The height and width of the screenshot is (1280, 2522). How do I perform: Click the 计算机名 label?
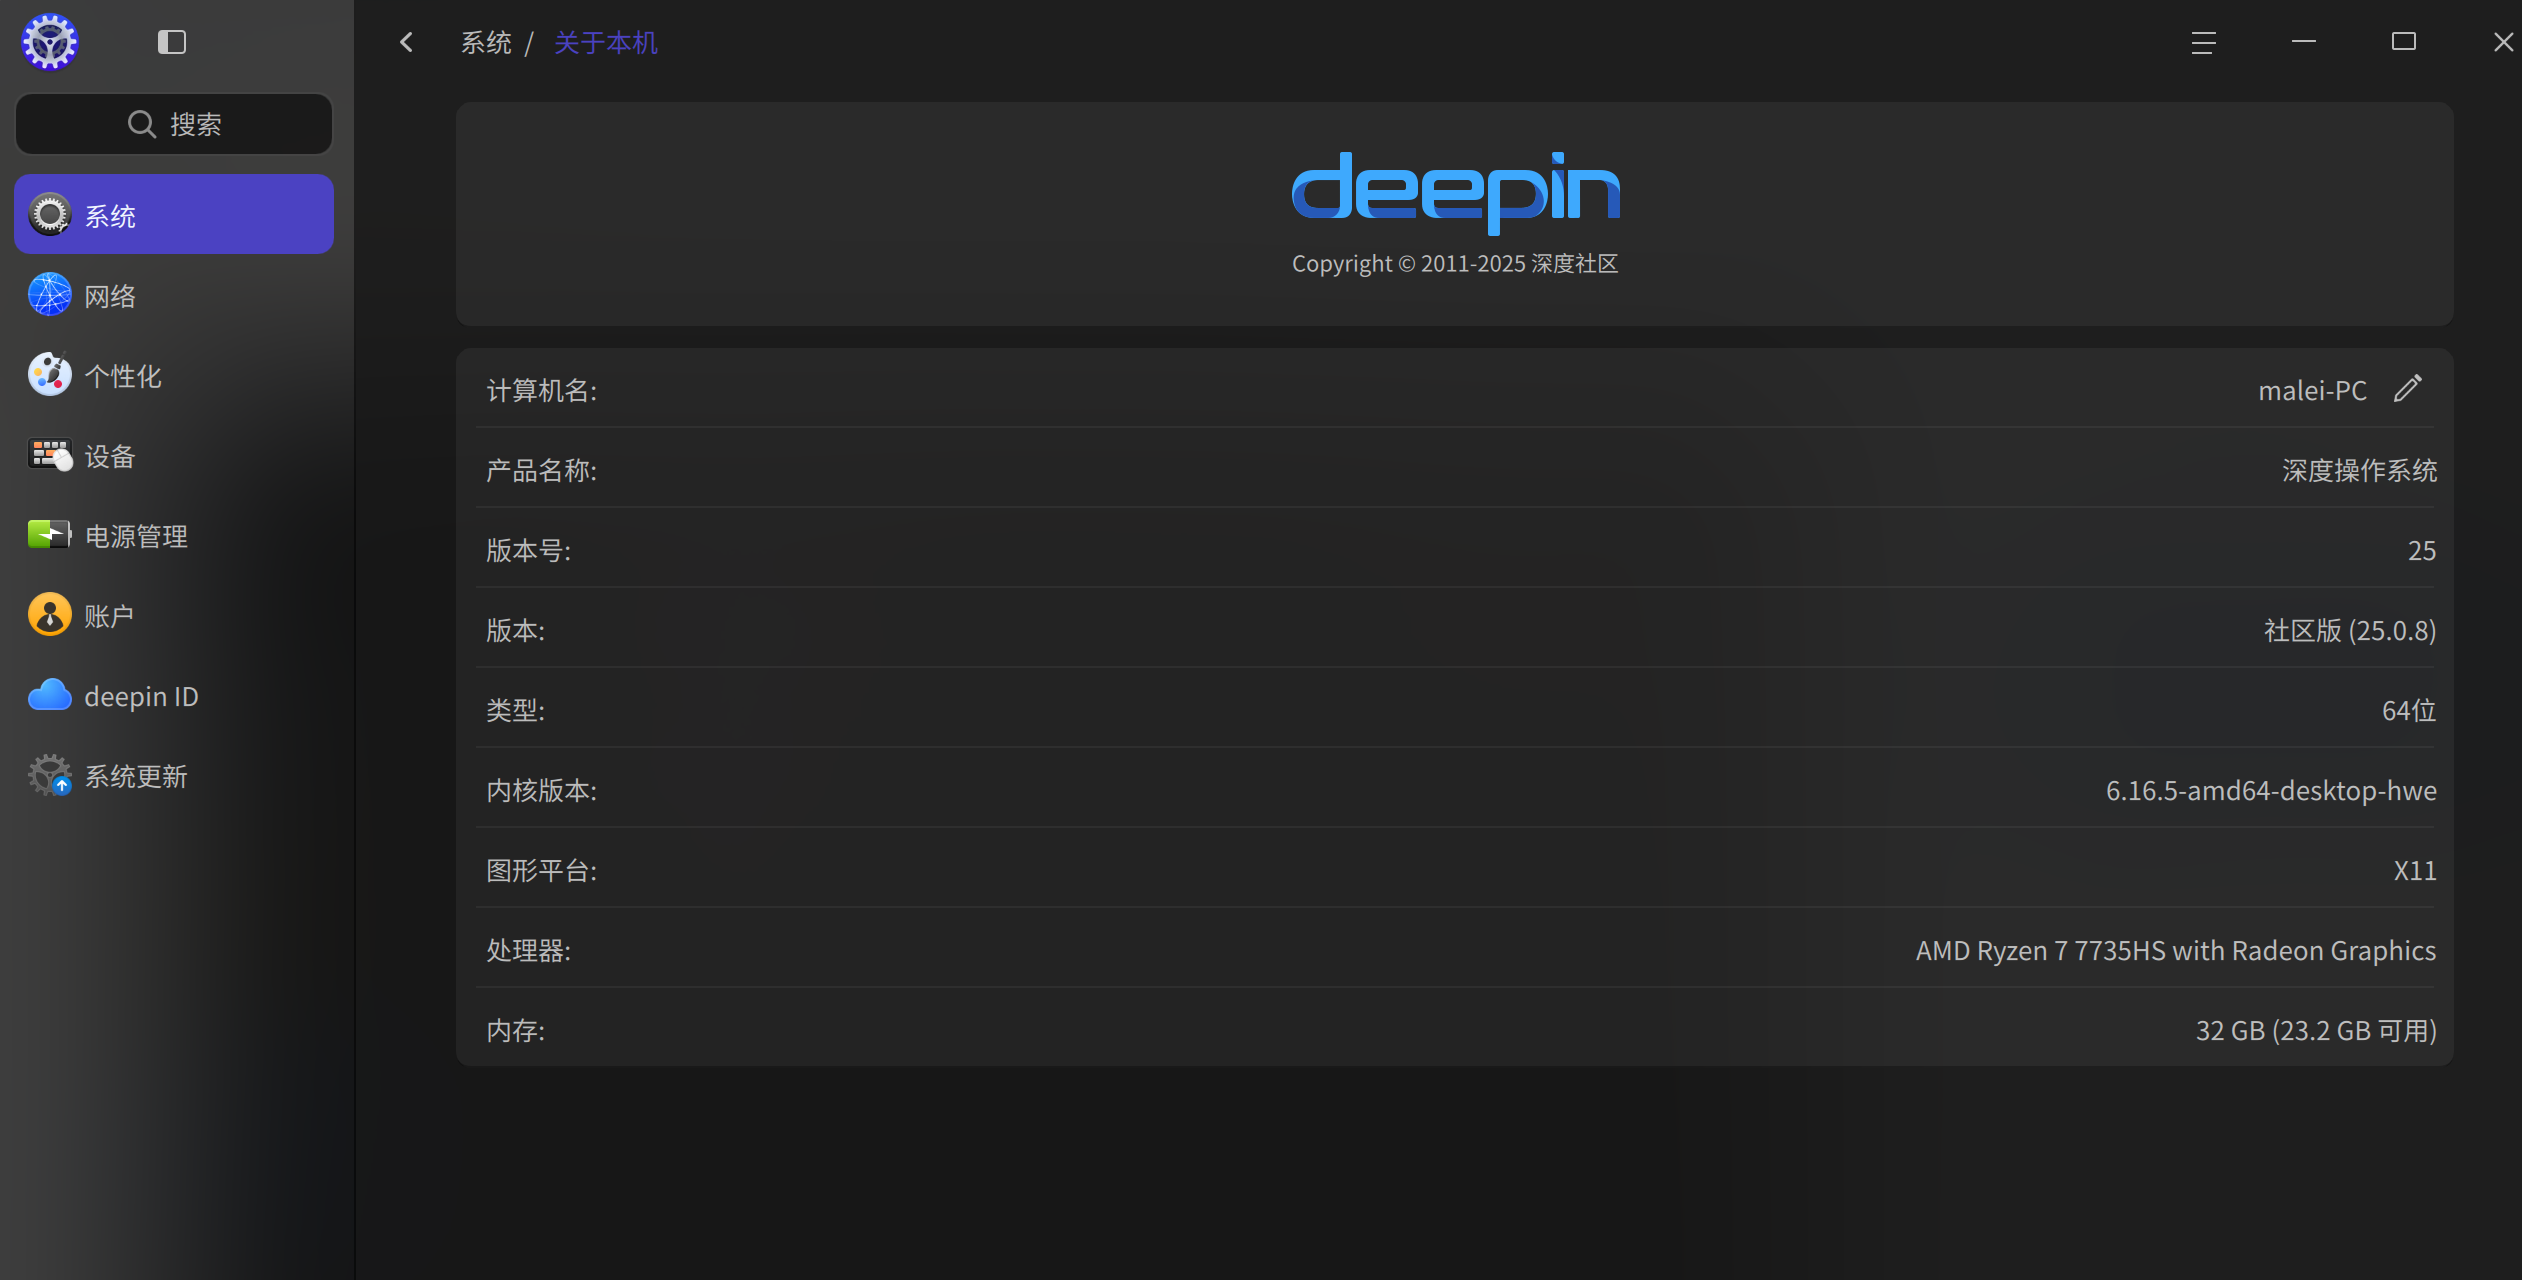[542, 390]
